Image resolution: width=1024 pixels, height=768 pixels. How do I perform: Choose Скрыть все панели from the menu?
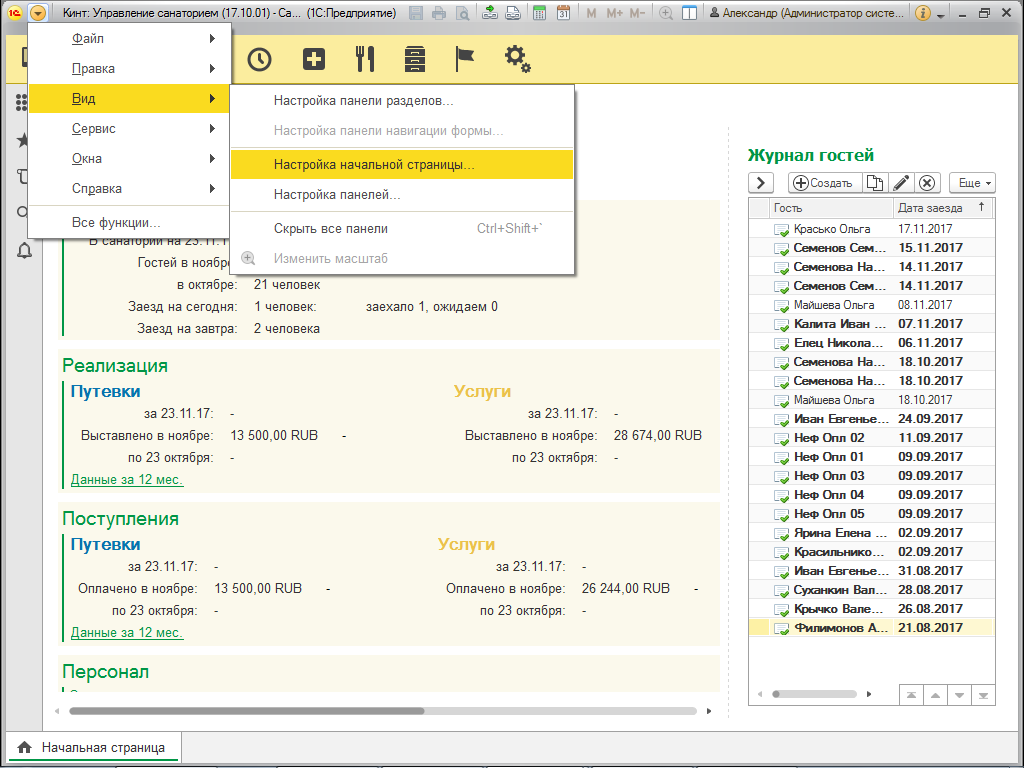click(331, 229)
